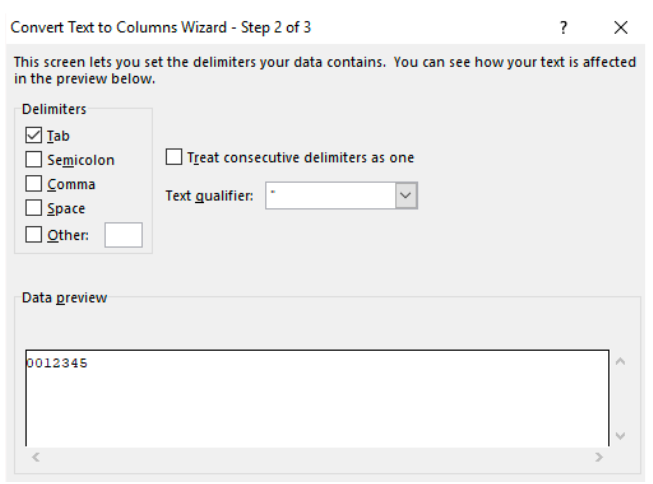The width and height of the screenshot is (653, 484).
Task: Click the vertical scrollbar track beside the preview
Action: click(x=620, y=399)
